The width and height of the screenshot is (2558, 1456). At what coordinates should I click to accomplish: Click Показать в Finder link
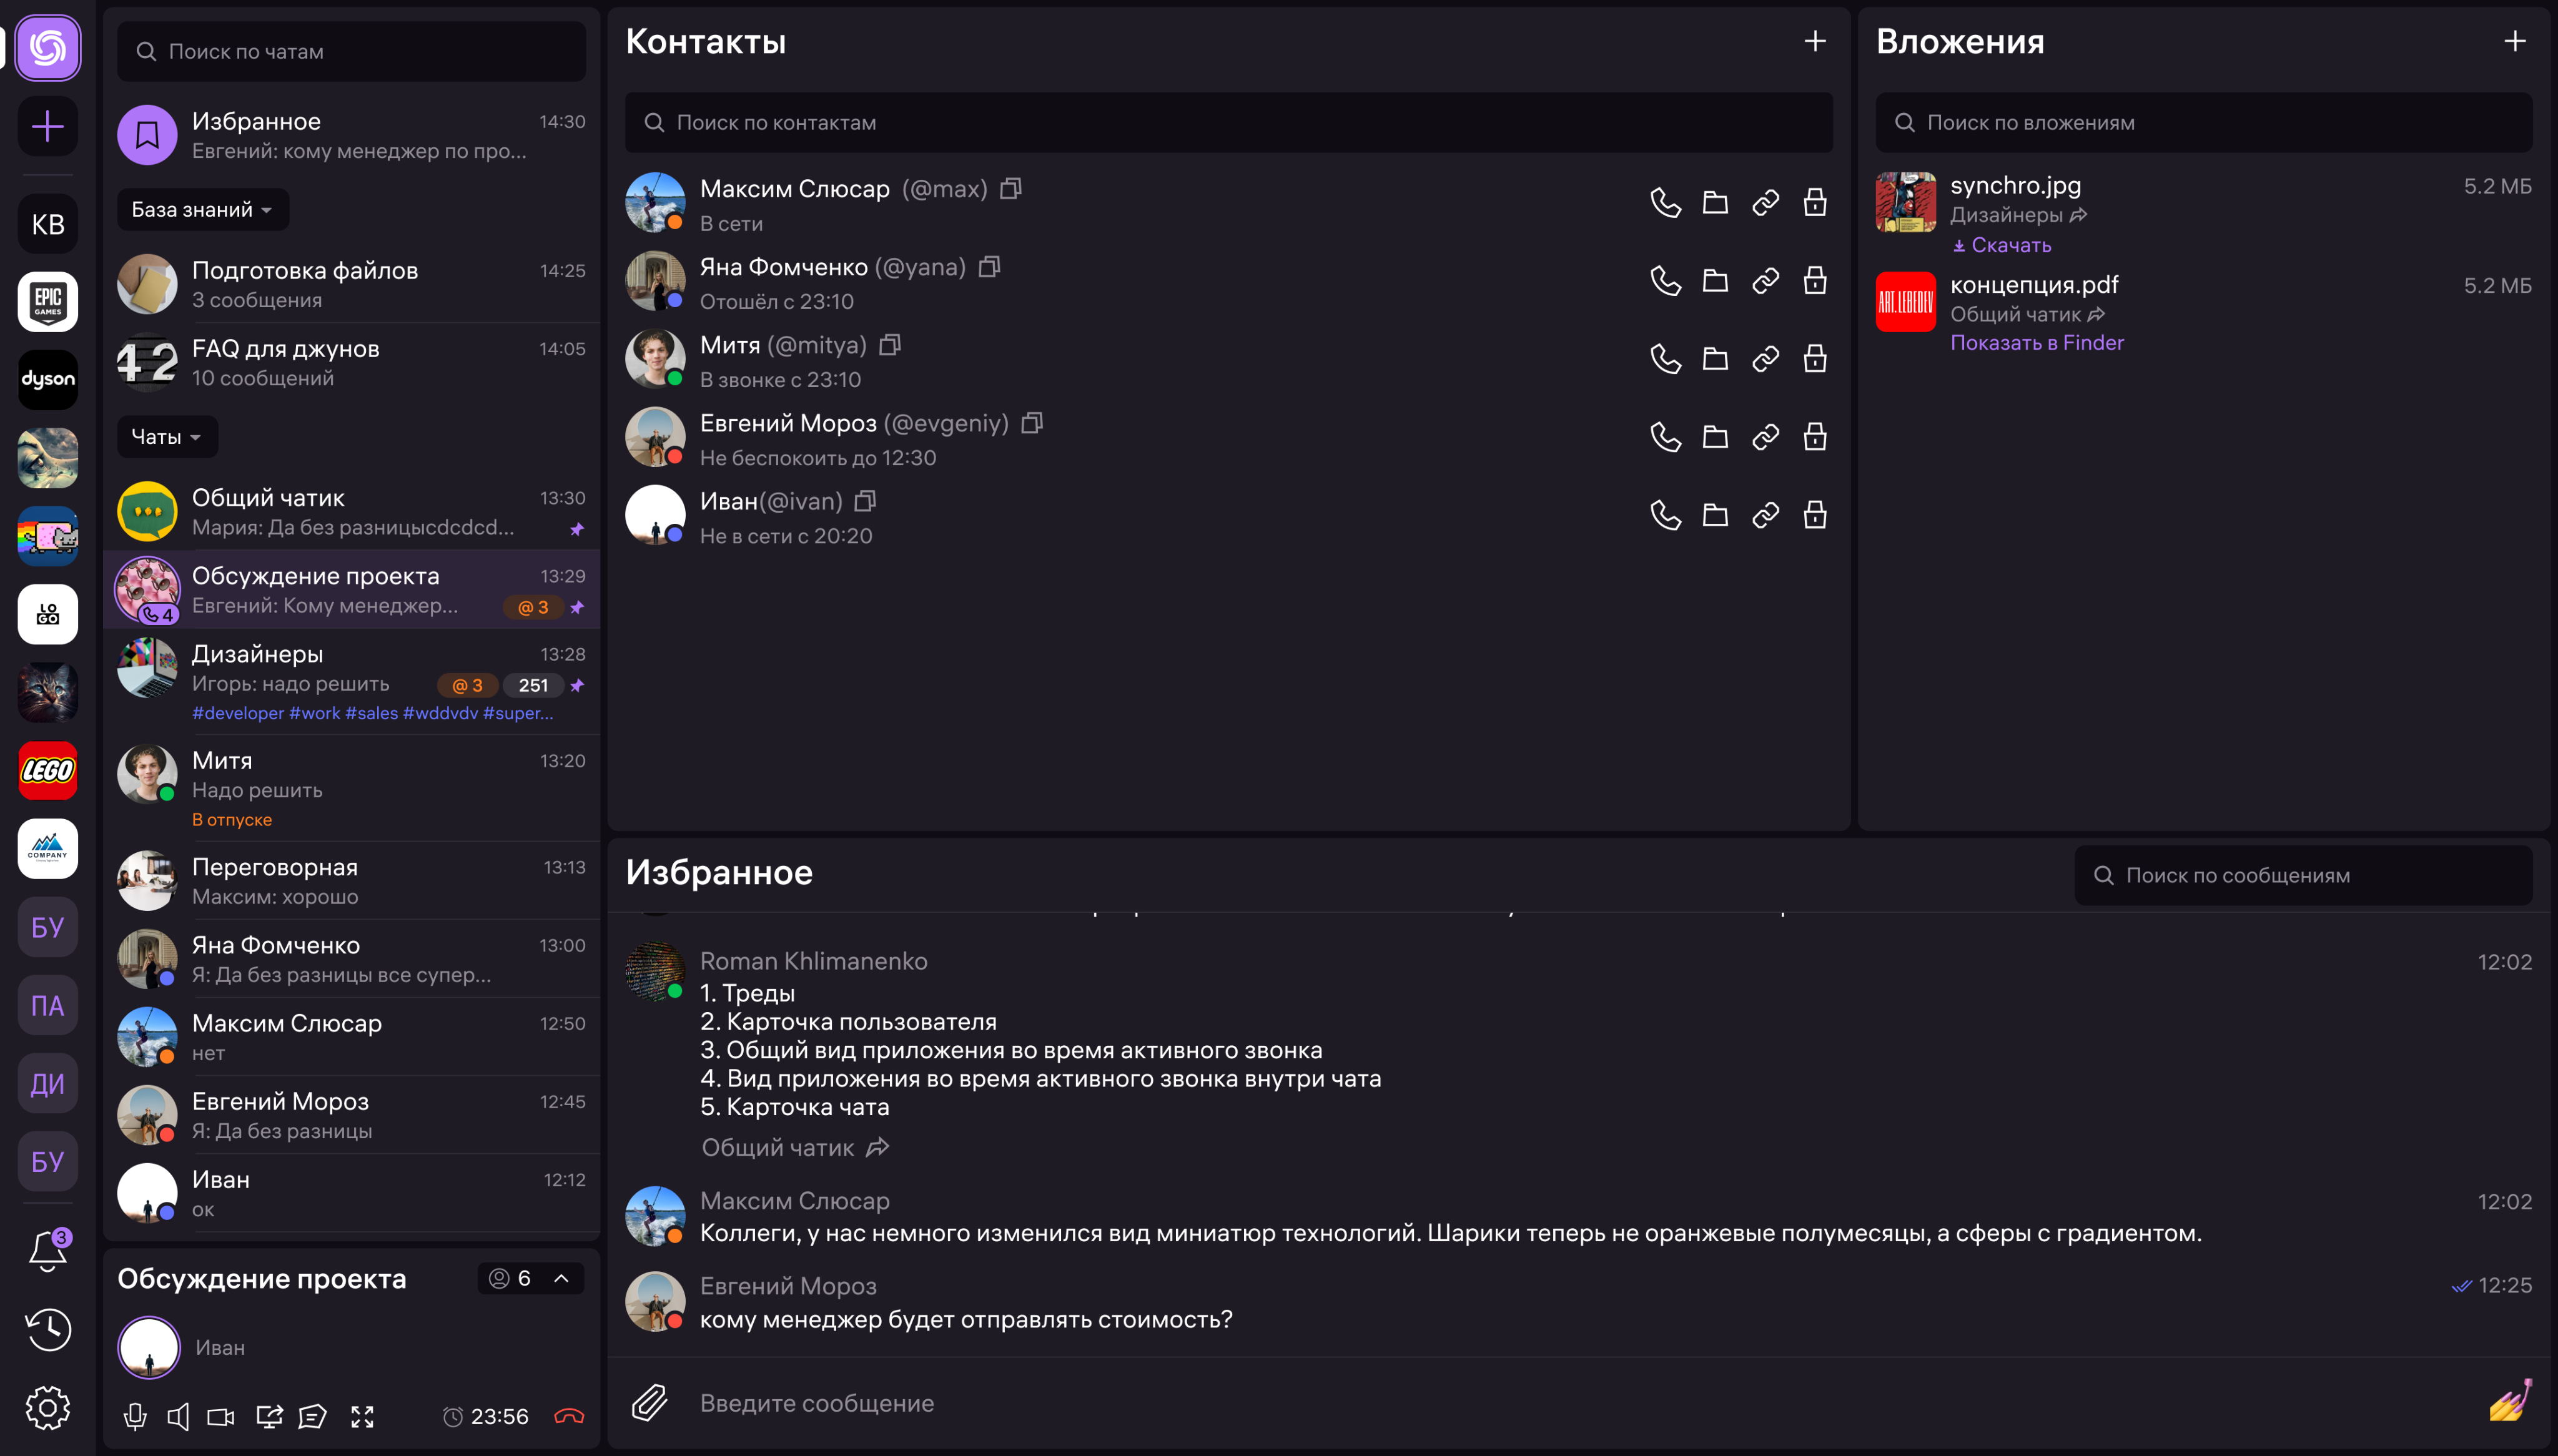(2036, 343)
